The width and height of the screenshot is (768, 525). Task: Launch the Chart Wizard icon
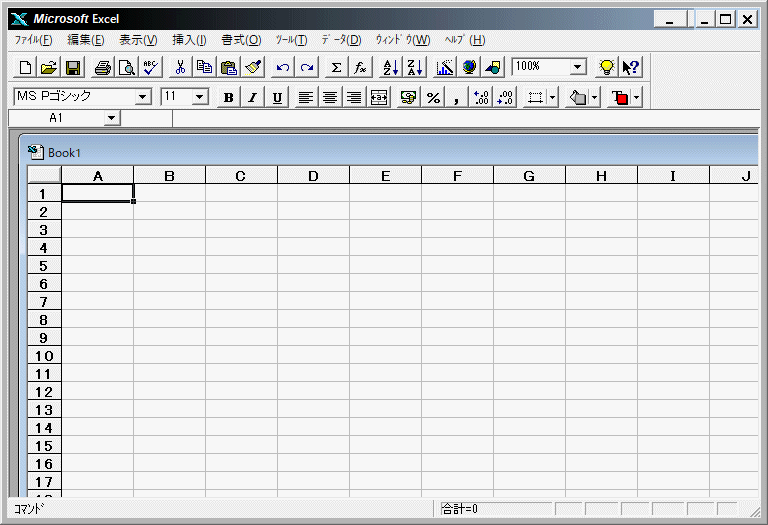445,67
